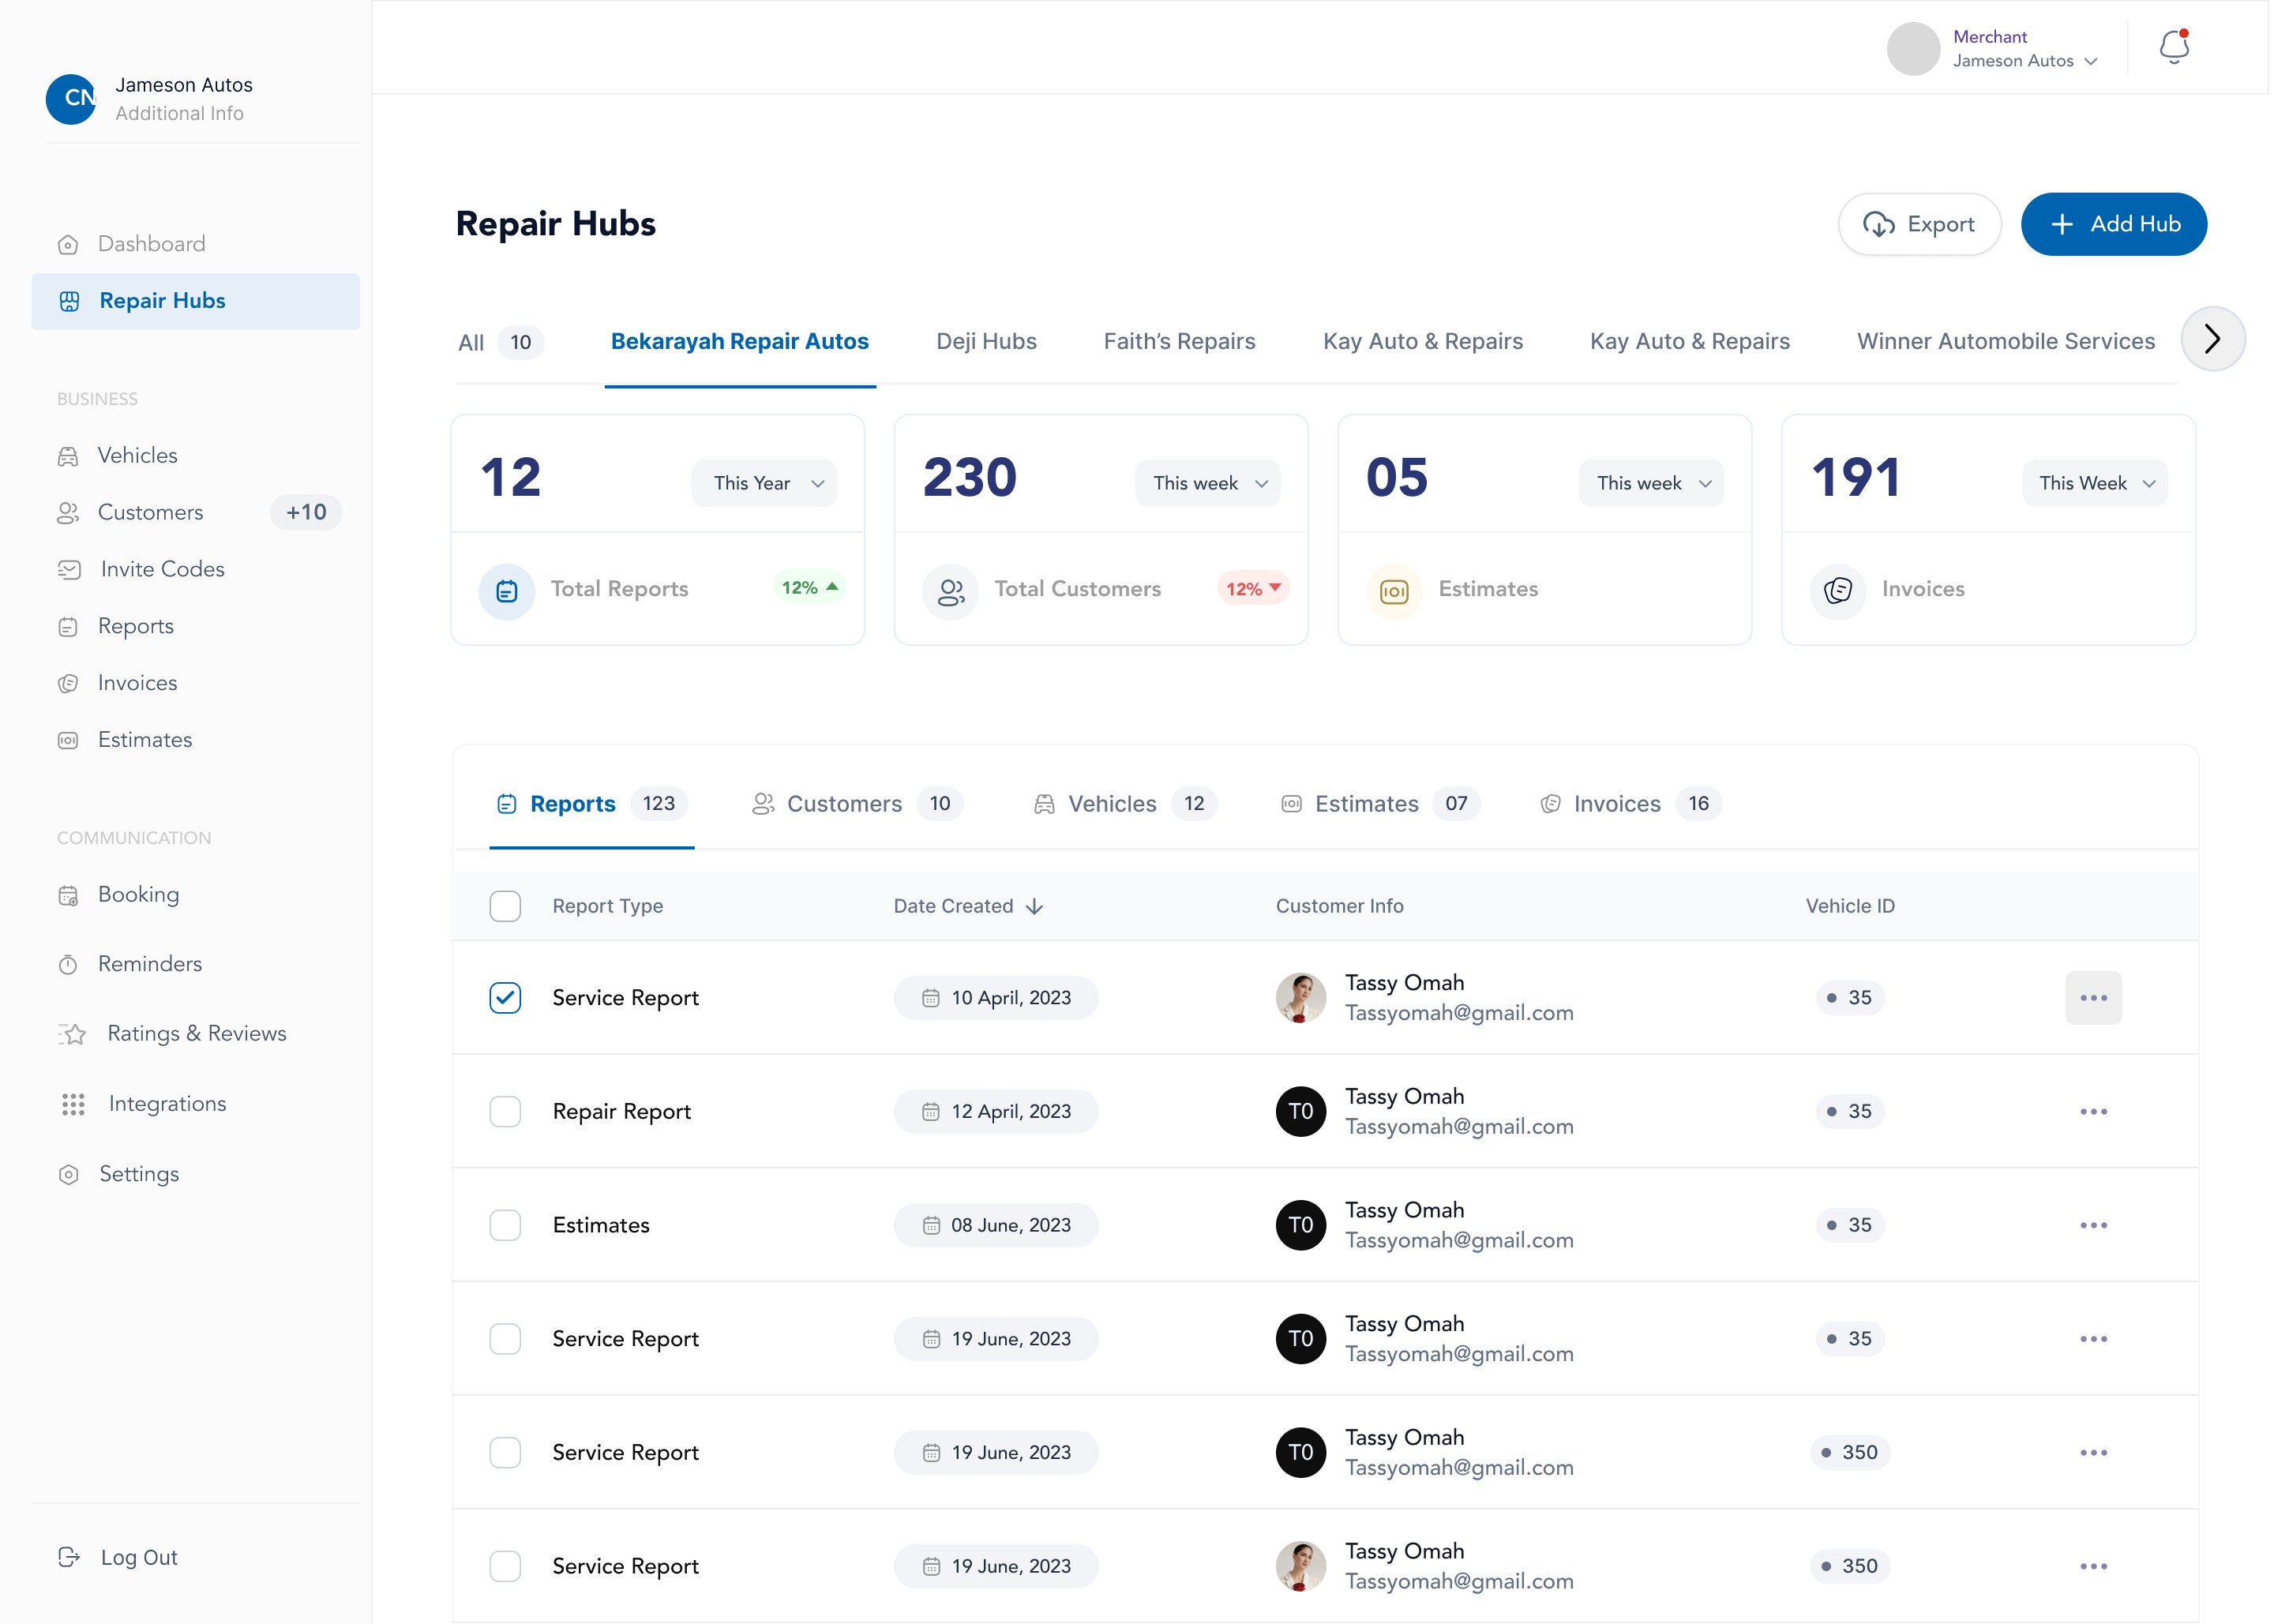Click the Integrations grid icon
Viewport: 2274px width, 1624px height.
point(73,1104)
